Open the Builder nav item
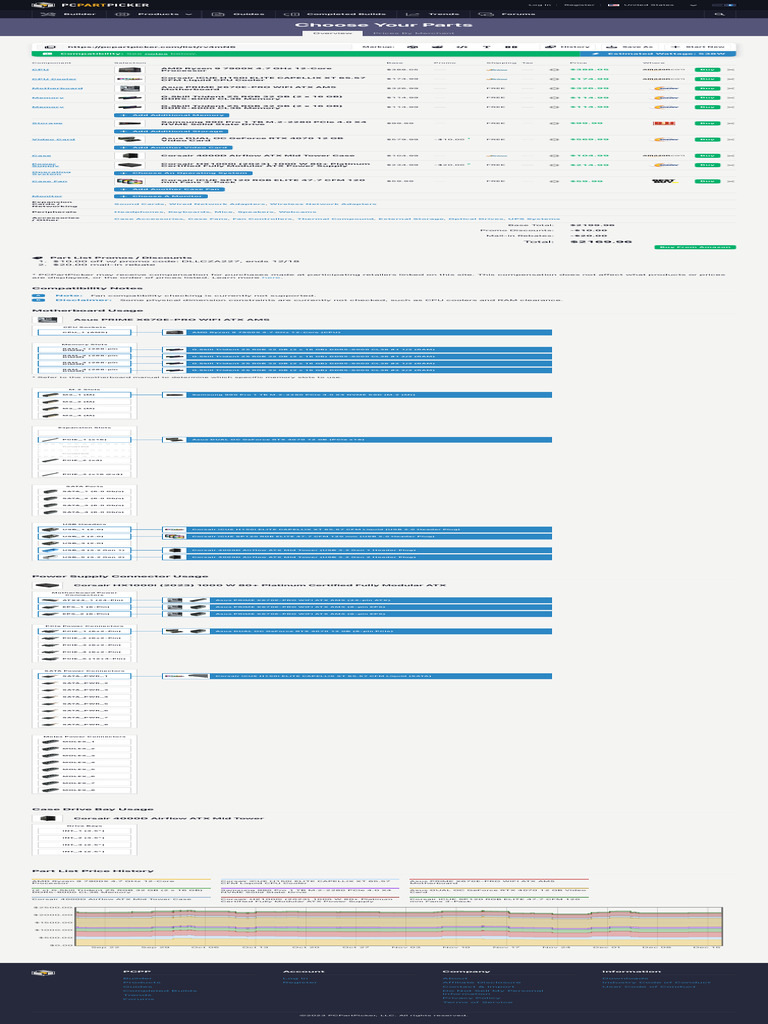The height and width of the screenshot is (1024, 768). point(68,14)
